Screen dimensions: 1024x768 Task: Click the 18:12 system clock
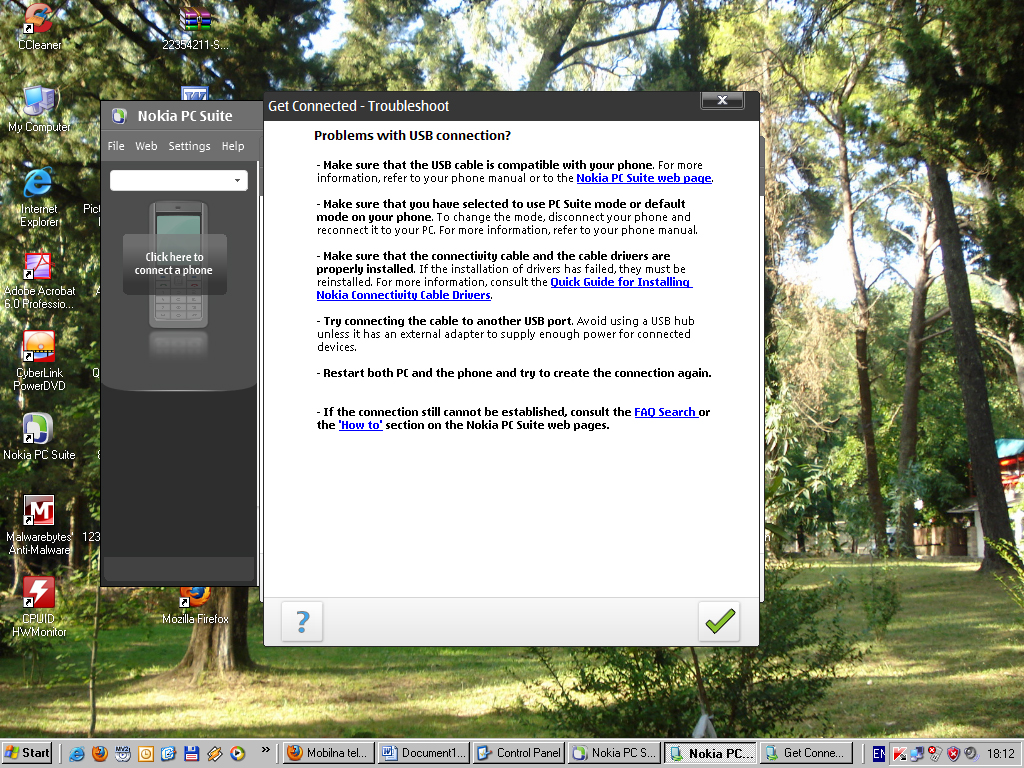[x=1000, y=754]
